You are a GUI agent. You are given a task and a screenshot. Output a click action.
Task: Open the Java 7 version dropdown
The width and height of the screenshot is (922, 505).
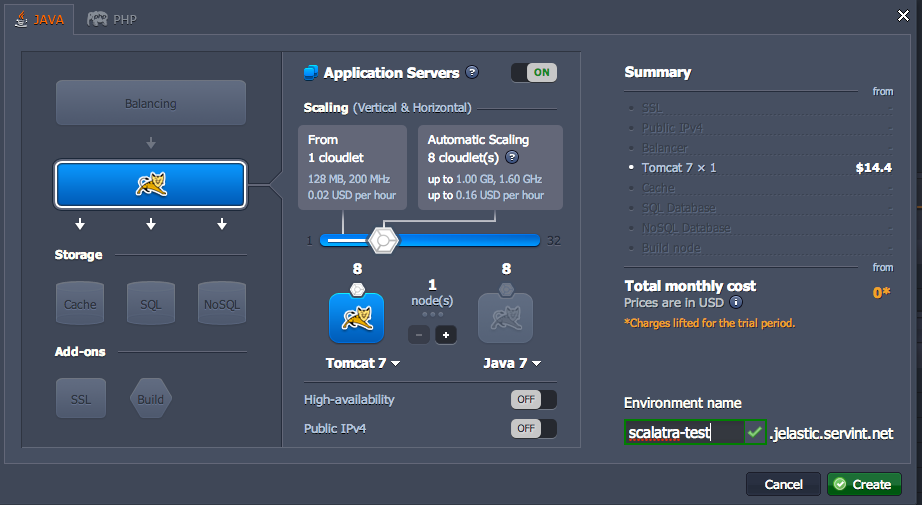coord(512,363)
